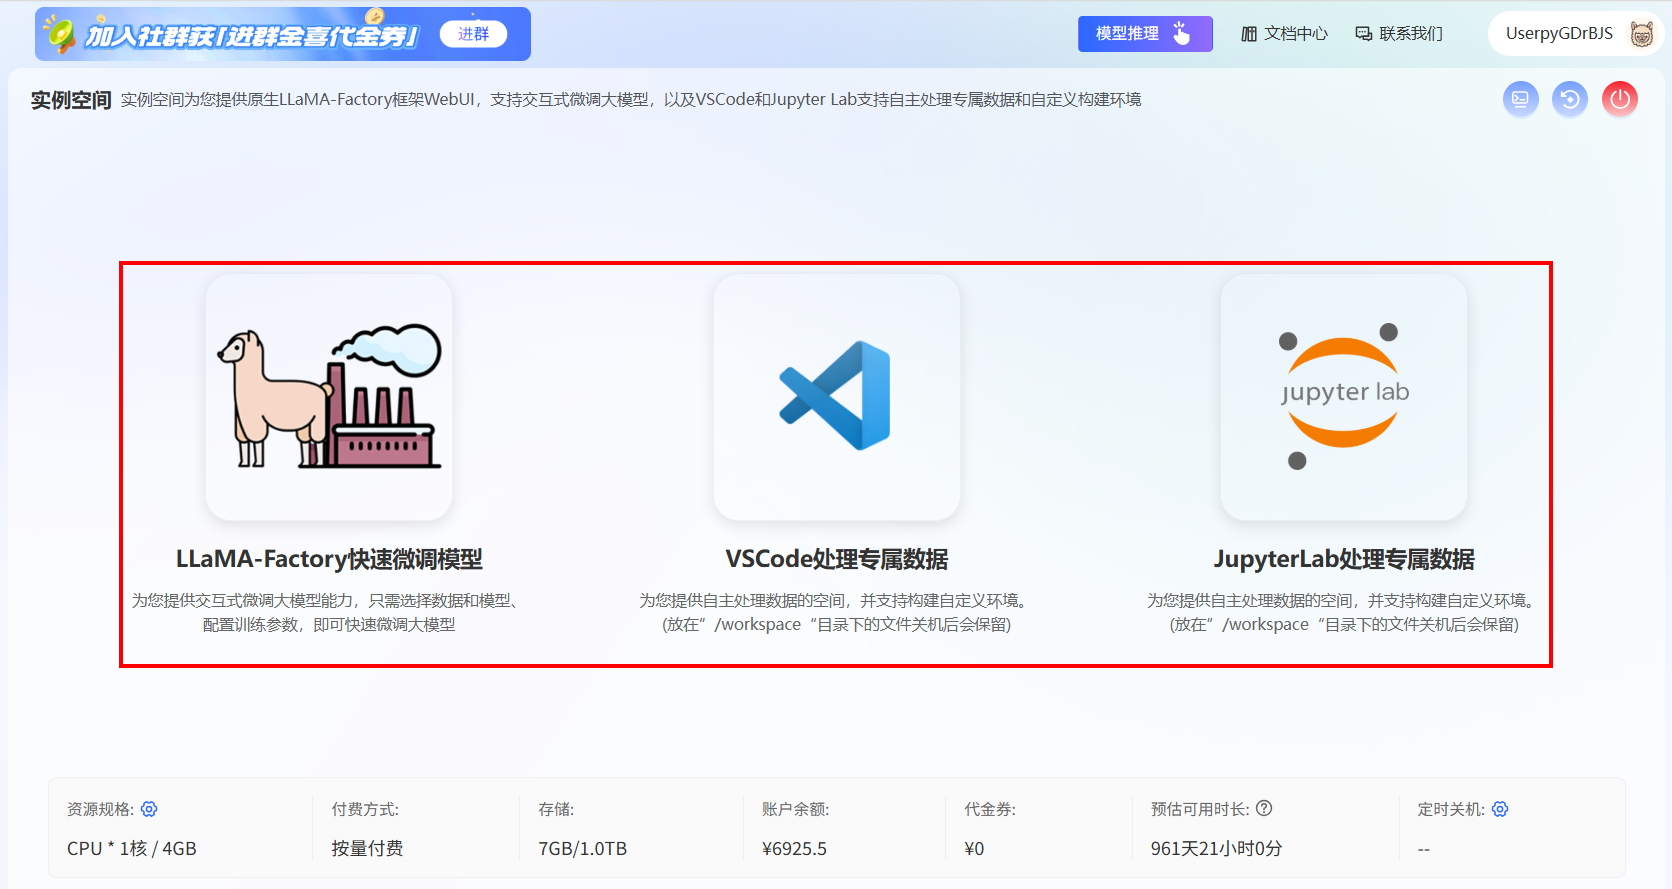1672x889 pixels.
Task: Click the JupyterLab处理专属数据 title
Action: [1343, 559]
